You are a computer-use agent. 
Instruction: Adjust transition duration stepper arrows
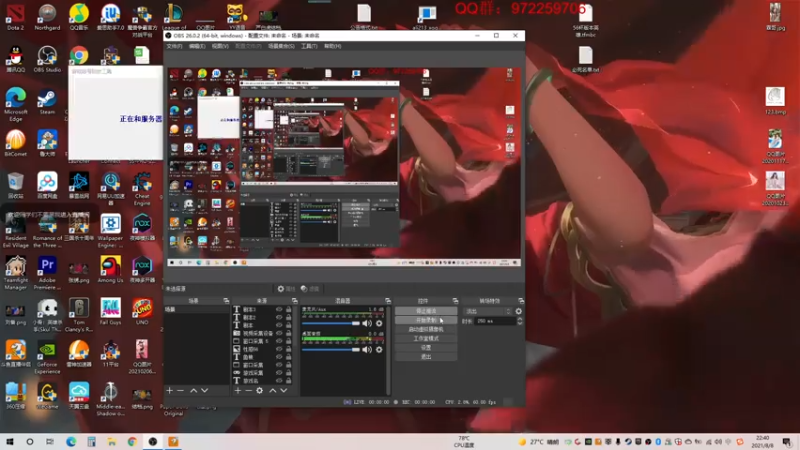(519, 321)
